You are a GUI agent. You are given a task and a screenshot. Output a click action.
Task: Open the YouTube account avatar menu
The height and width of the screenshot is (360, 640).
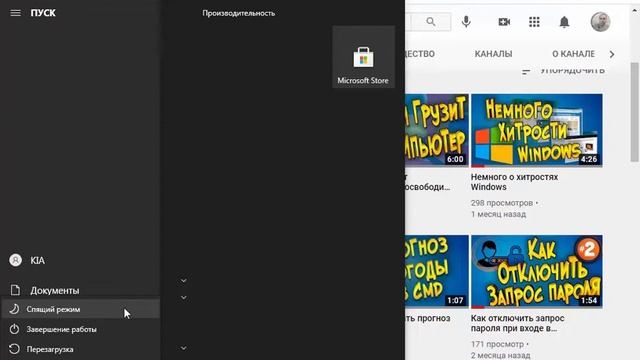600,22
